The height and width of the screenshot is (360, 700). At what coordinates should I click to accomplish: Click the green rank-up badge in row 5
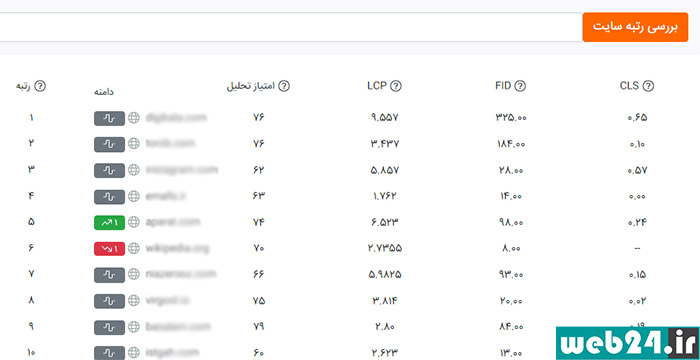(x=109, y=222)
